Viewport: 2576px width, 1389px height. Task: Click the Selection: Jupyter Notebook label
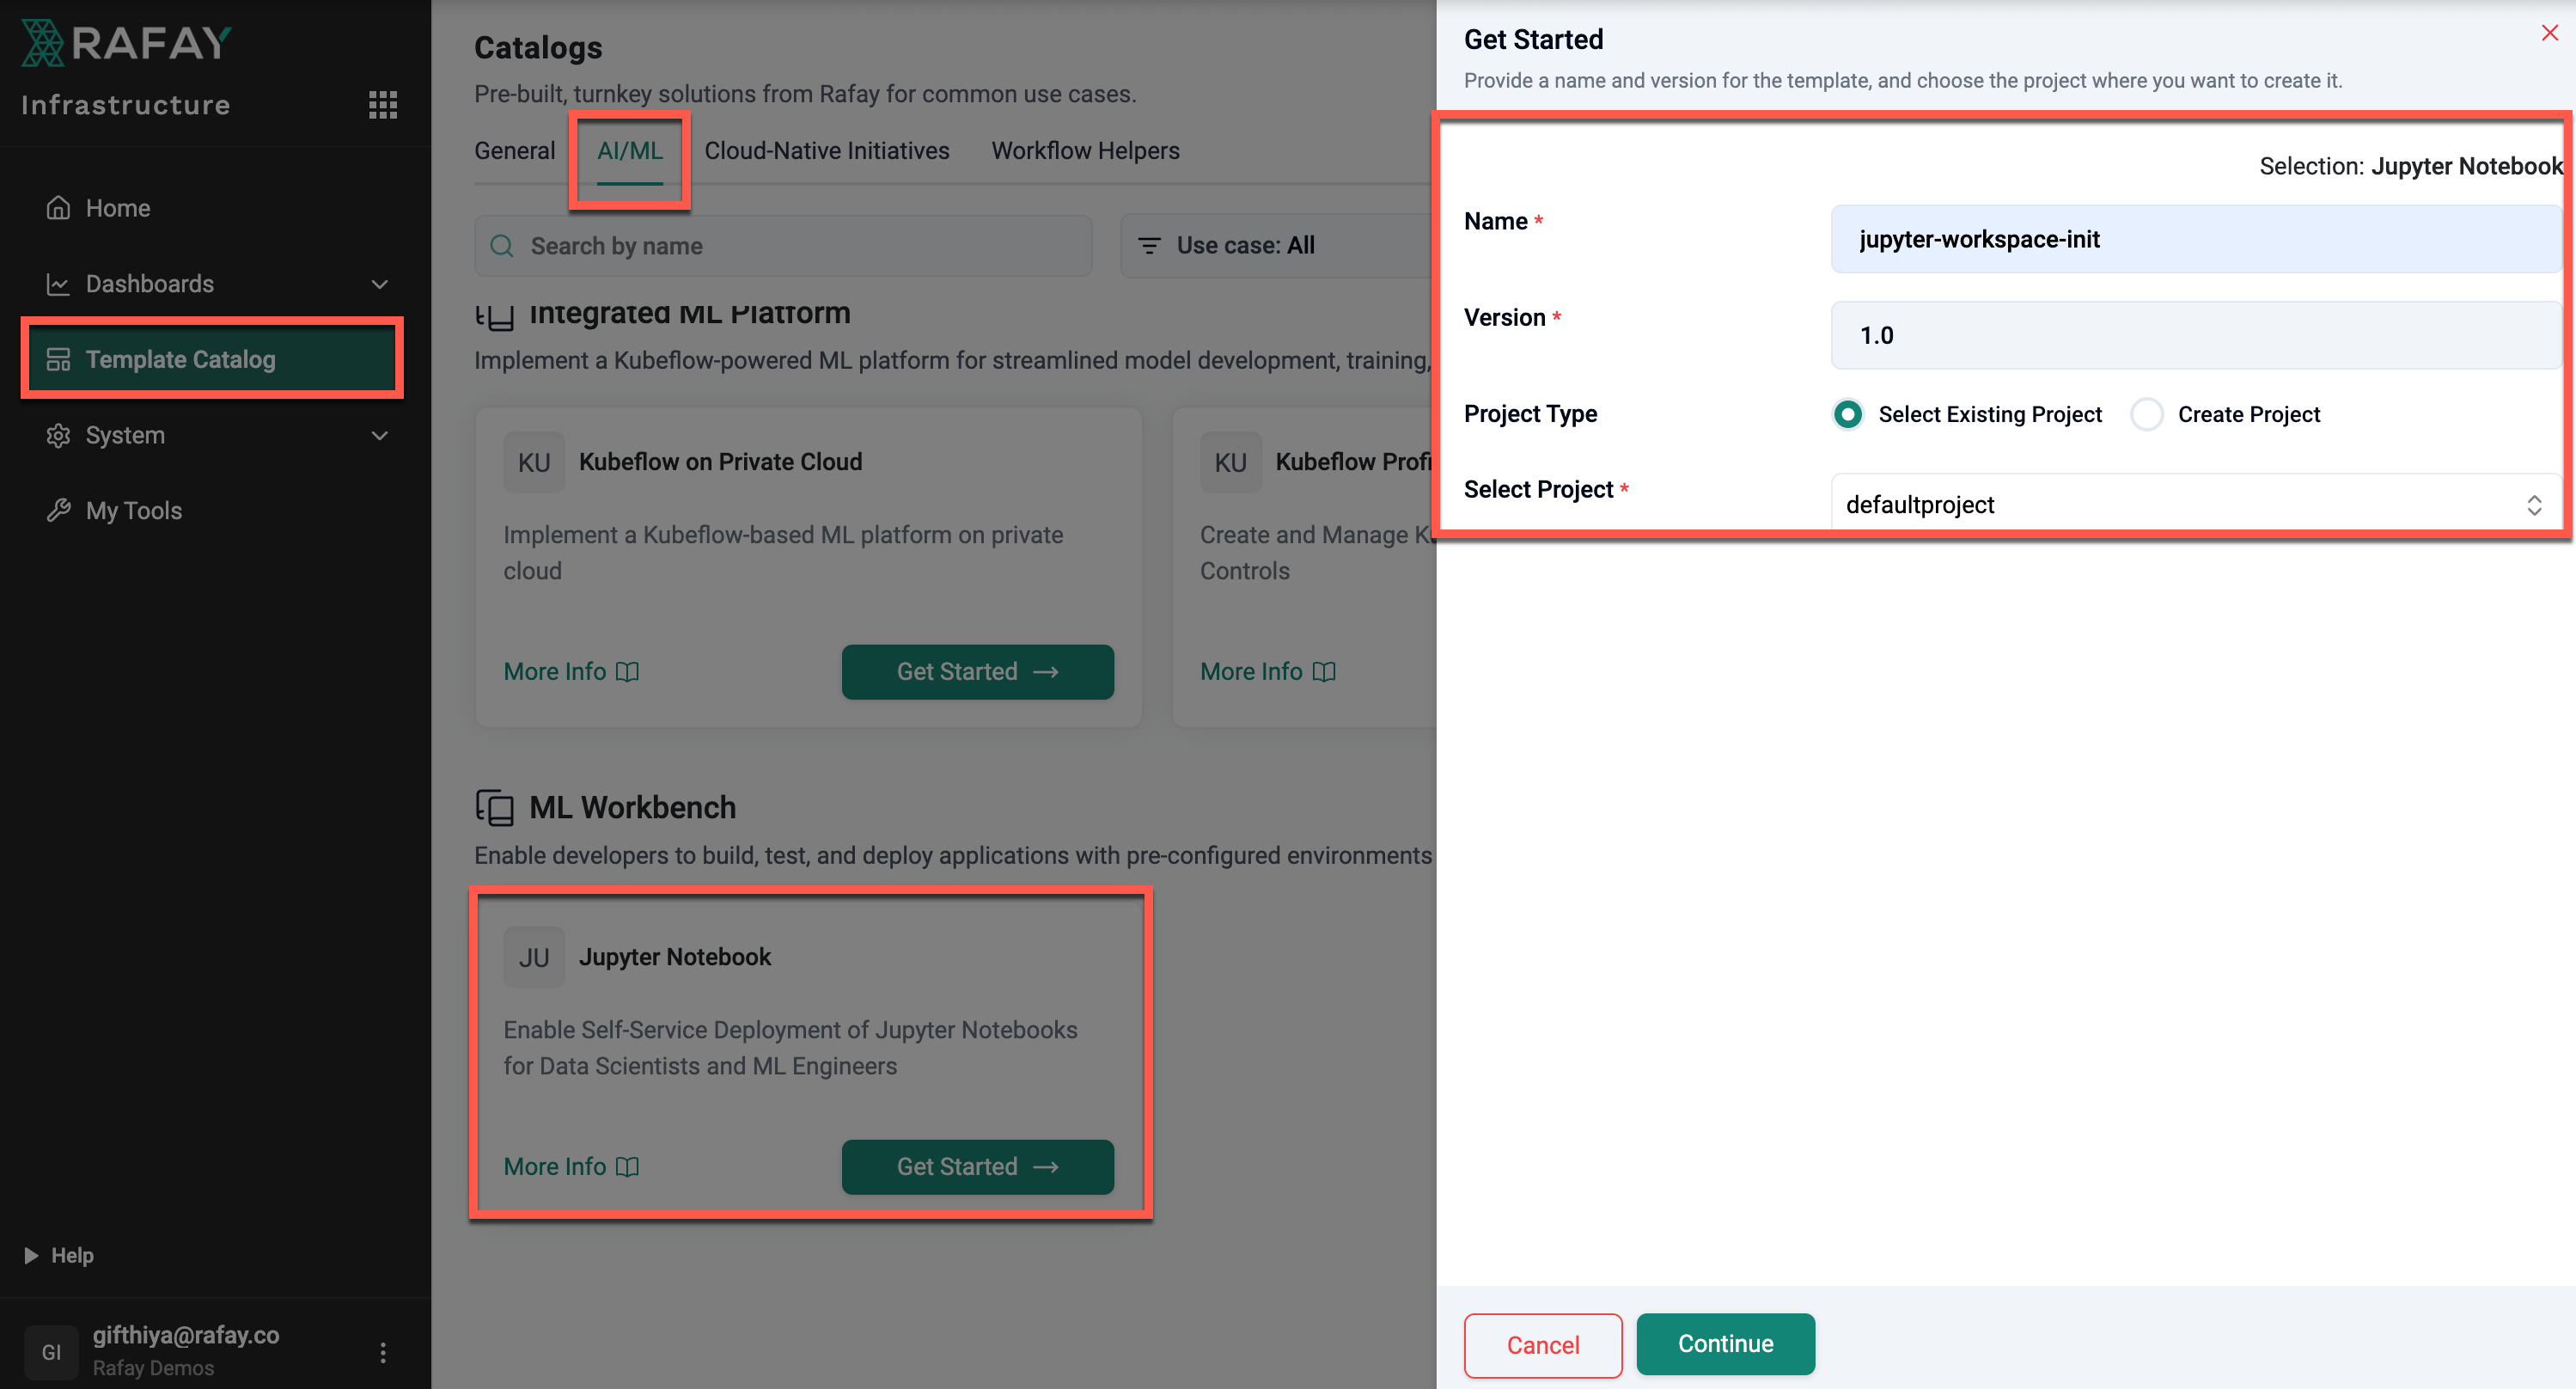pyautogui.click(x=2410, y=166)
